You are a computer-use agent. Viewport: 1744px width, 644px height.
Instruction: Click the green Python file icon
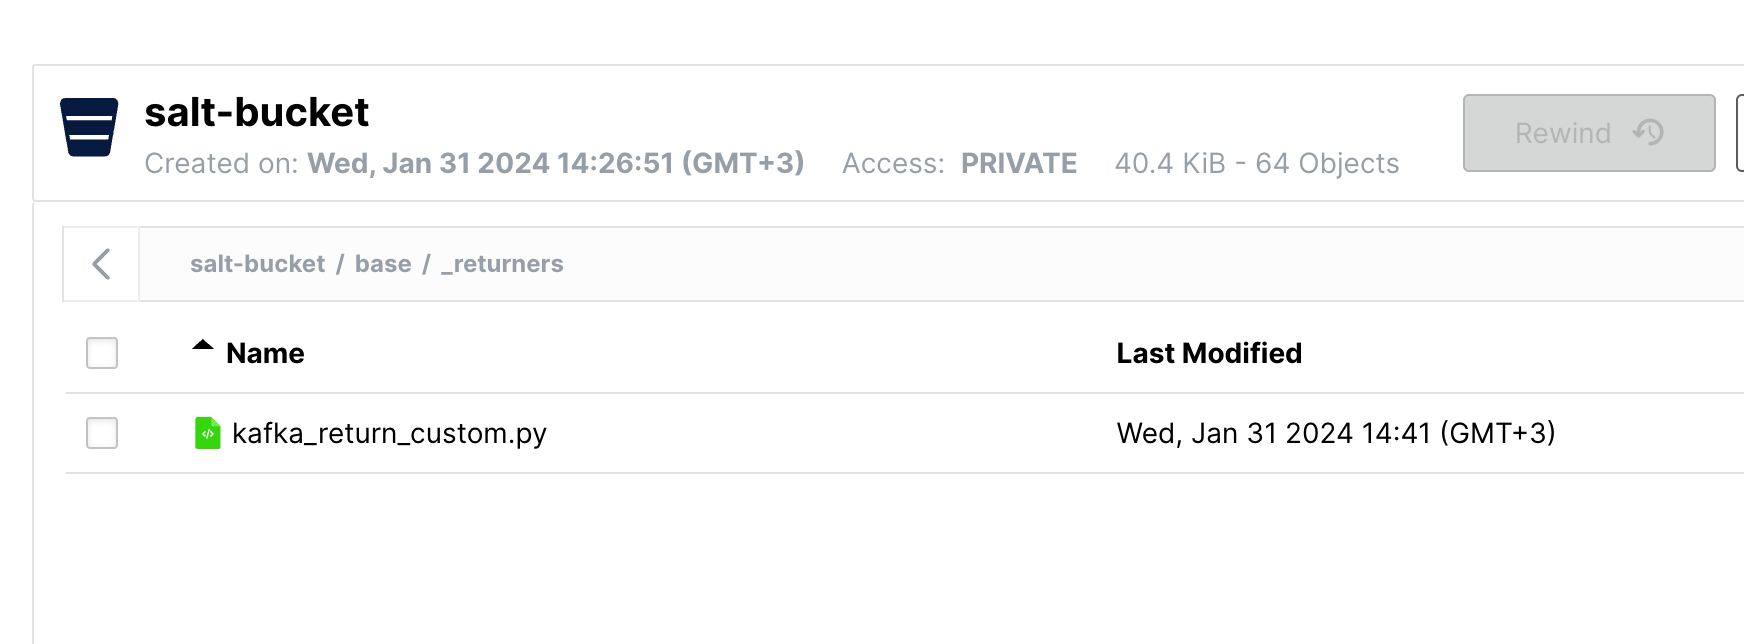[207, 433]
